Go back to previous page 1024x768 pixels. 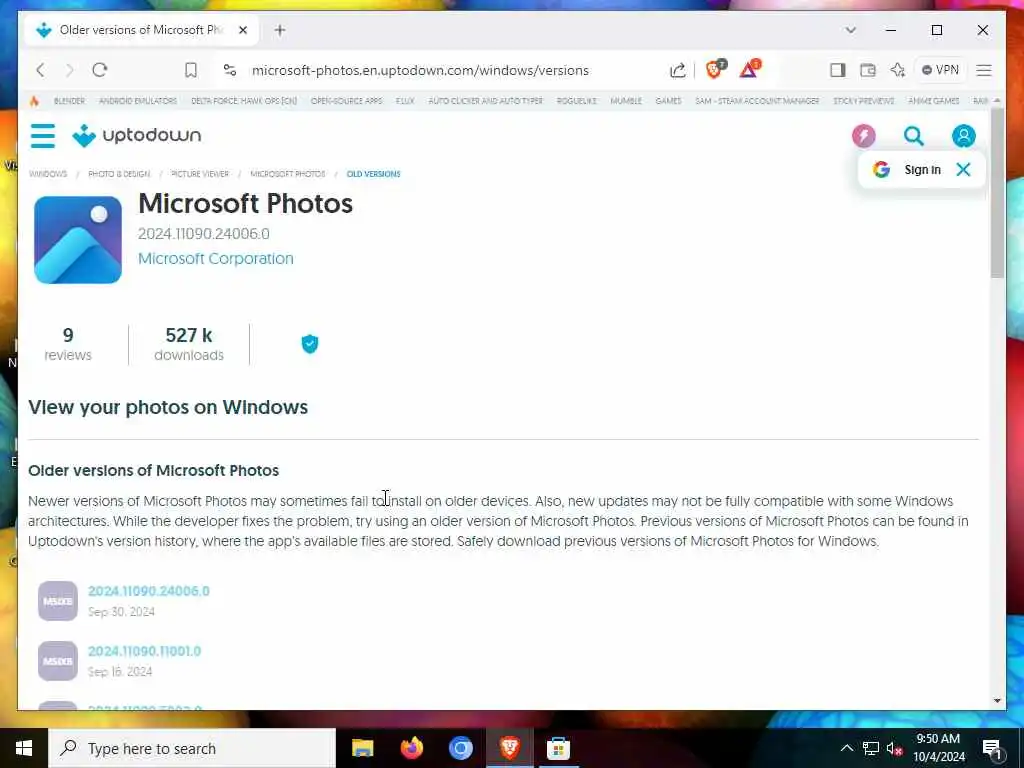[x=40, y=70]
